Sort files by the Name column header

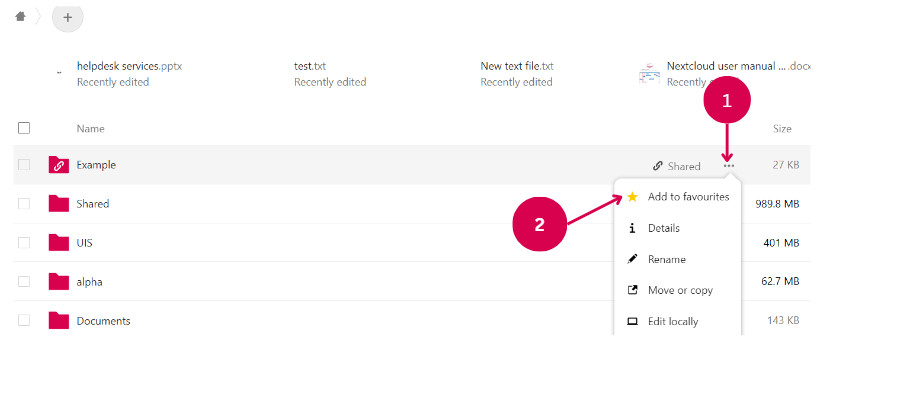click(91, 129)
